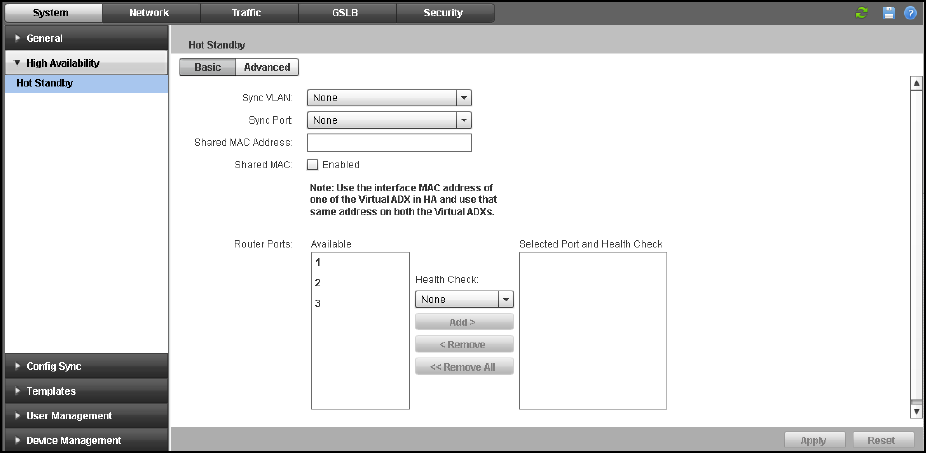
Task: Open the Security tab
Action: point(444,12)
